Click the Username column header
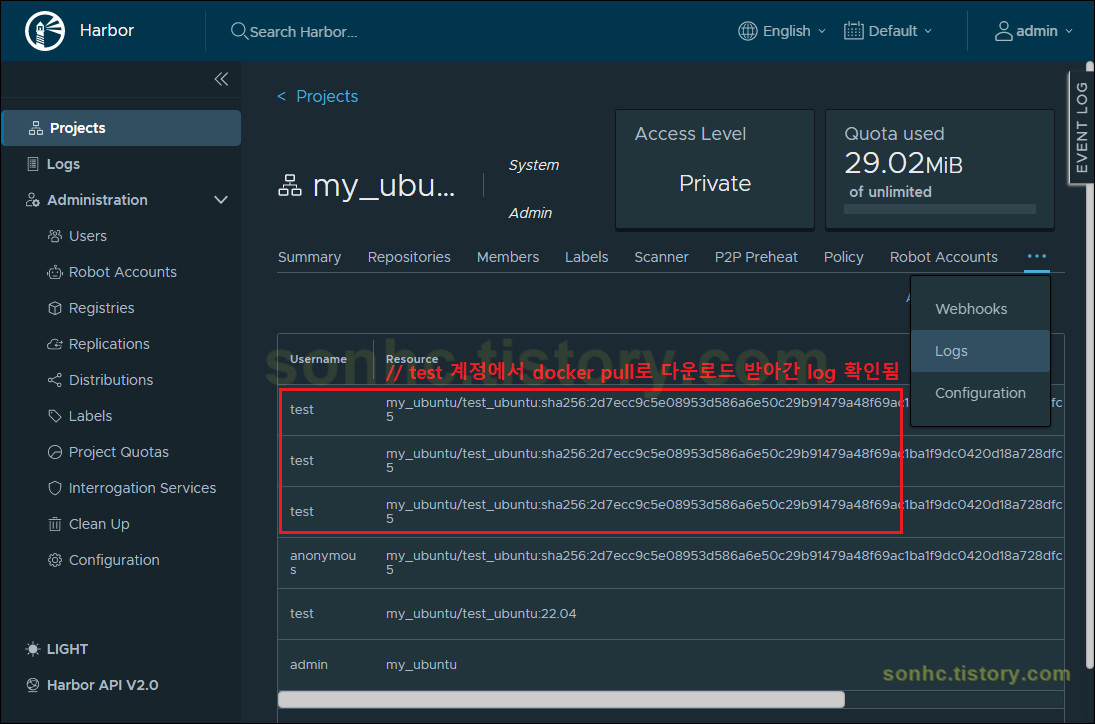1095x724 pixels. click(318, 359)
